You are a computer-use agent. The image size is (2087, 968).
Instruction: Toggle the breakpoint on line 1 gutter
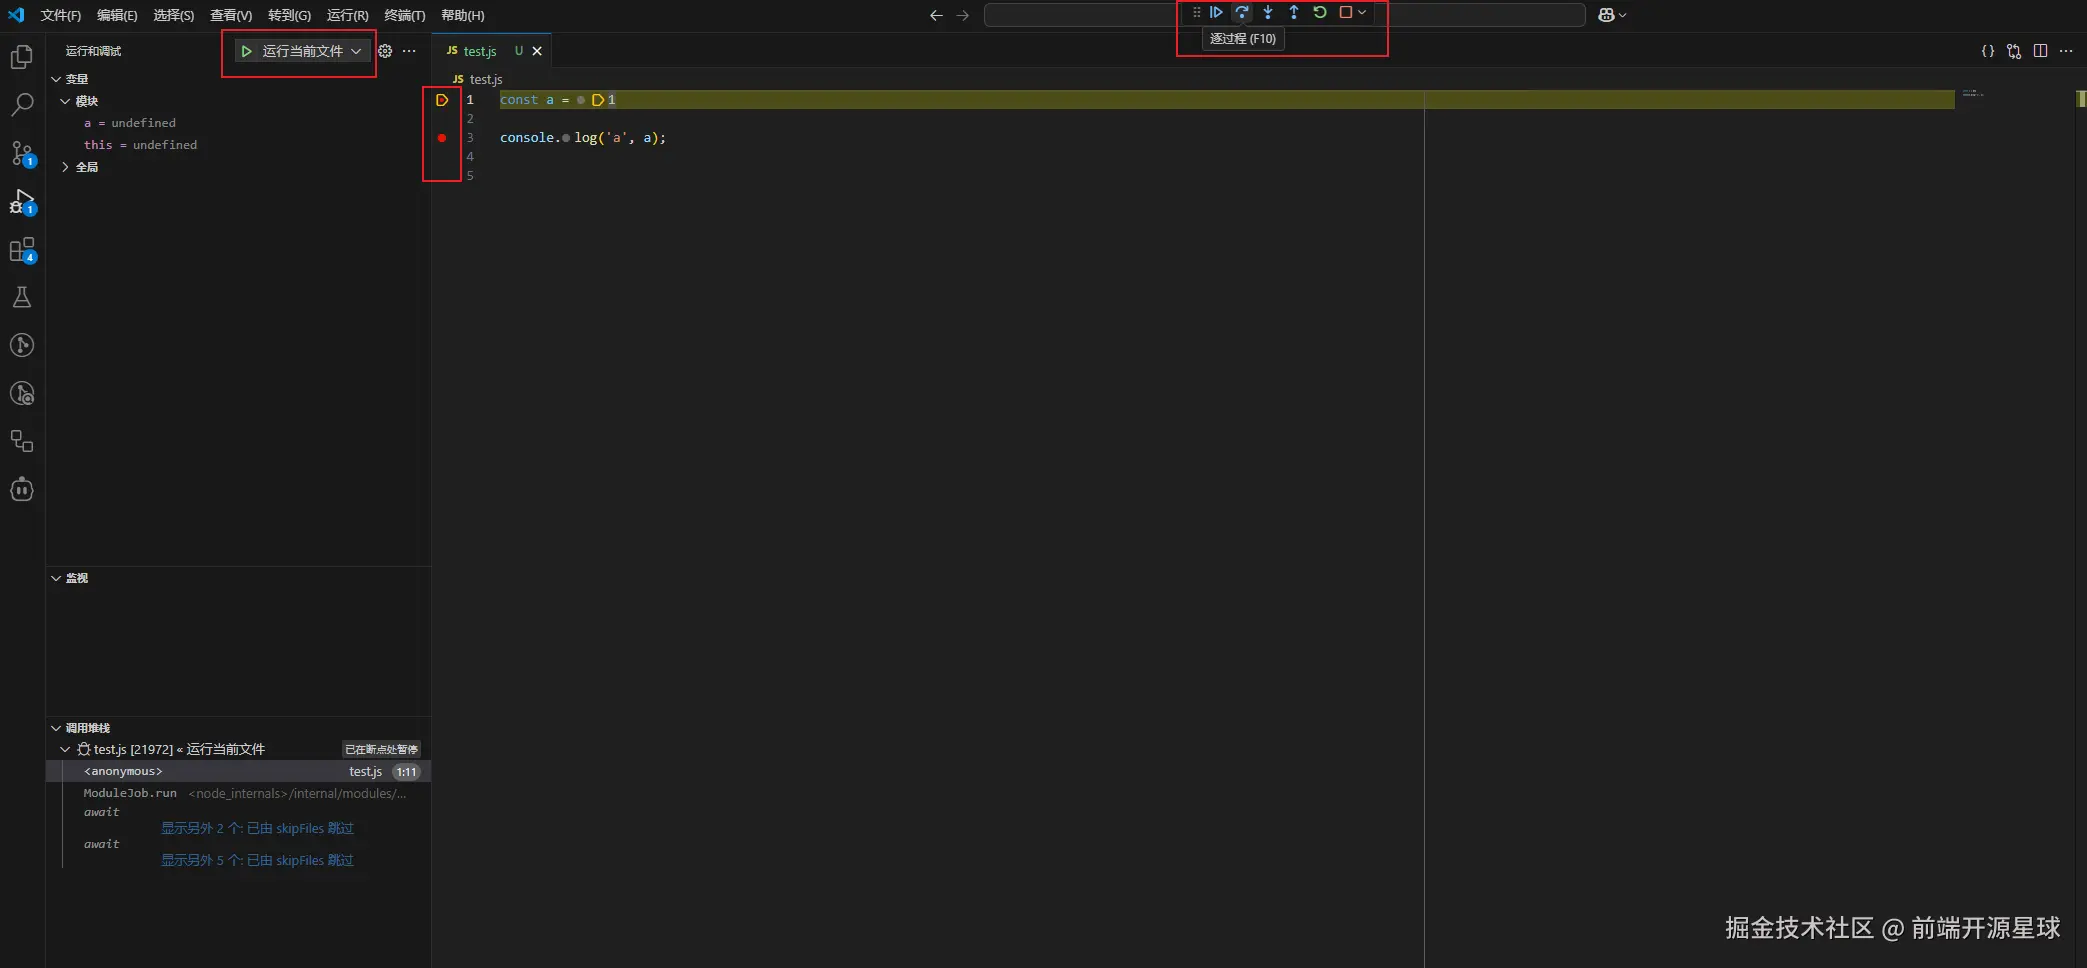442,100
